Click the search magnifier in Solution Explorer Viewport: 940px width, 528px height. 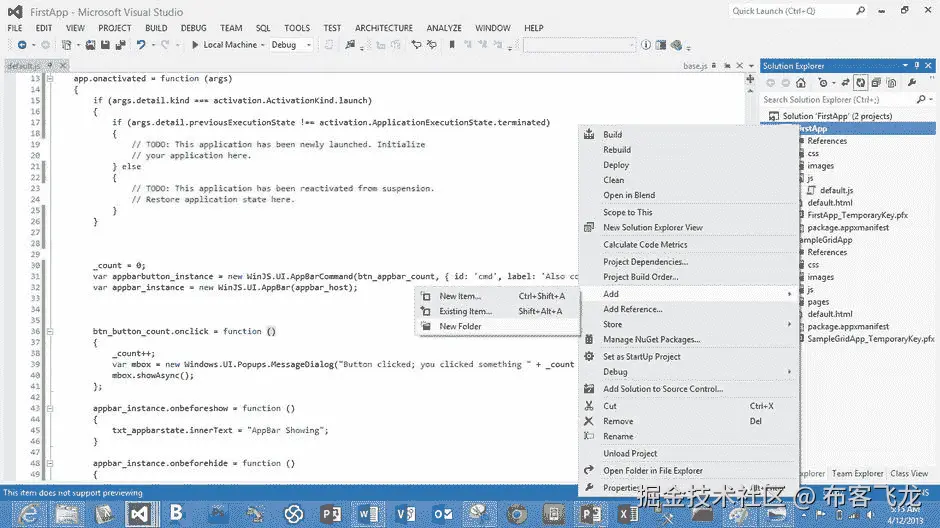pos(921,99)
